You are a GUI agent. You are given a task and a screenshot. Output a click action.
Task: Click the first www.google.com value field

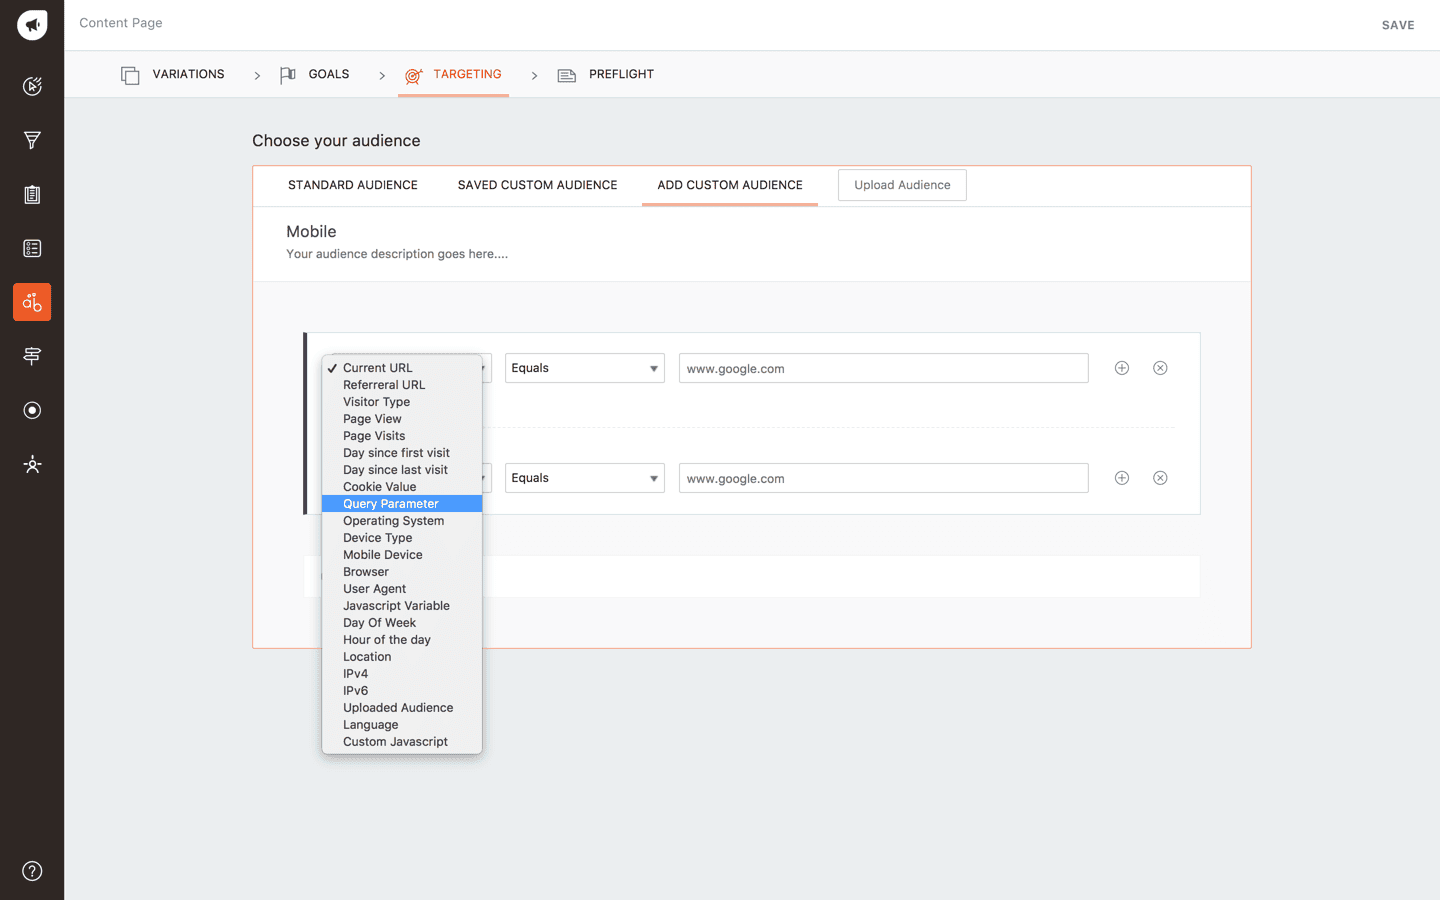click(883, 368)
